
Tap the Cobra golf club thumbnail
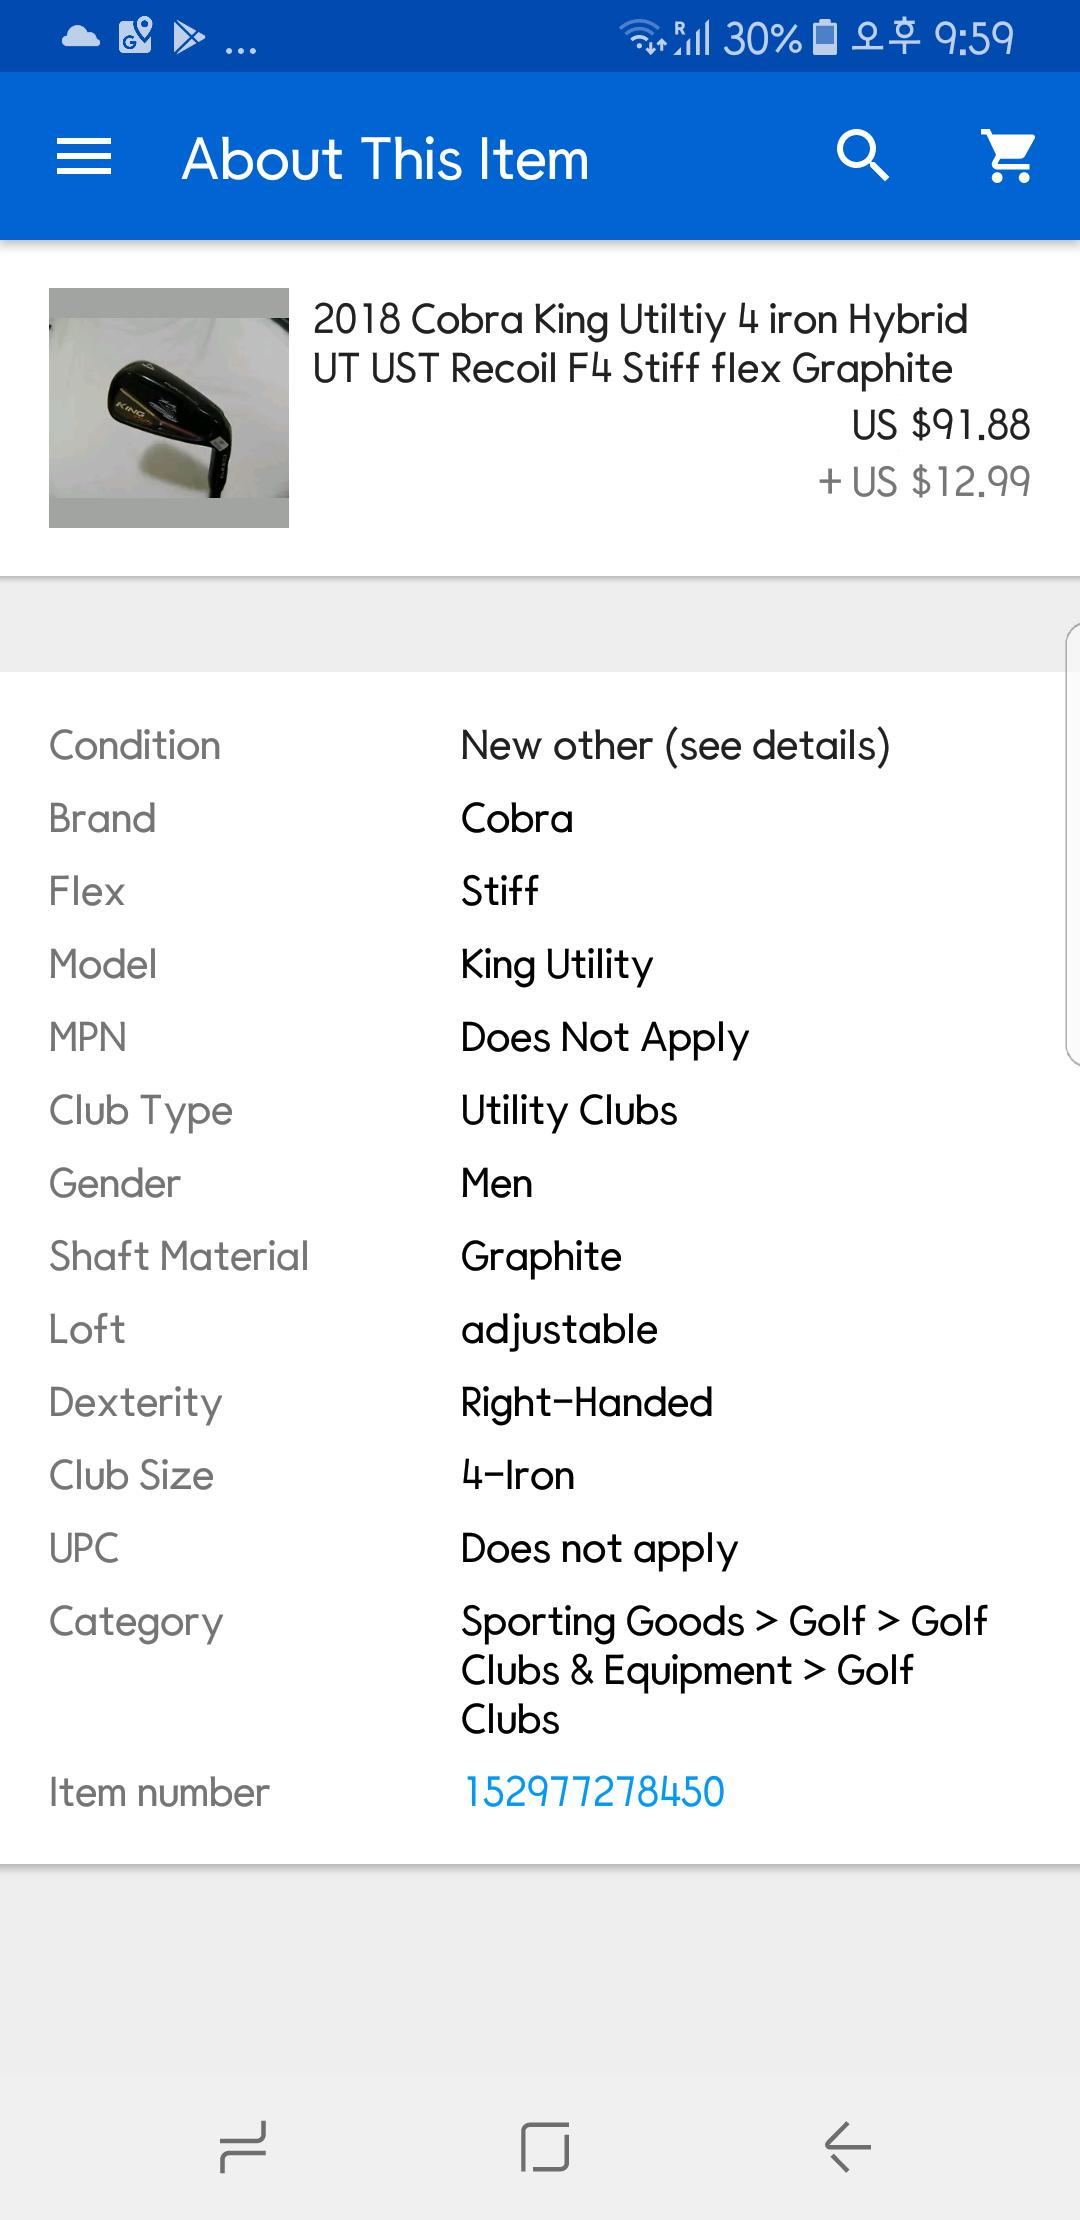click(169, 408)
